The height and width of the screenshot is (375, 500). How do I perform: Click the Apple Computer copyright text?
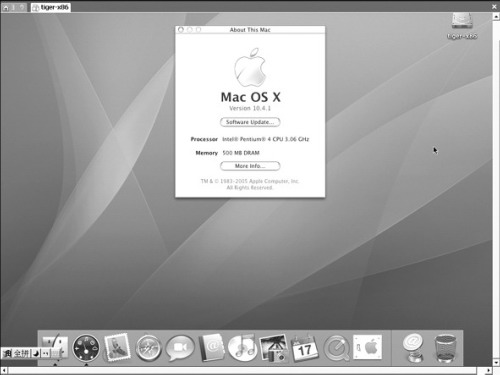[250, 184]
